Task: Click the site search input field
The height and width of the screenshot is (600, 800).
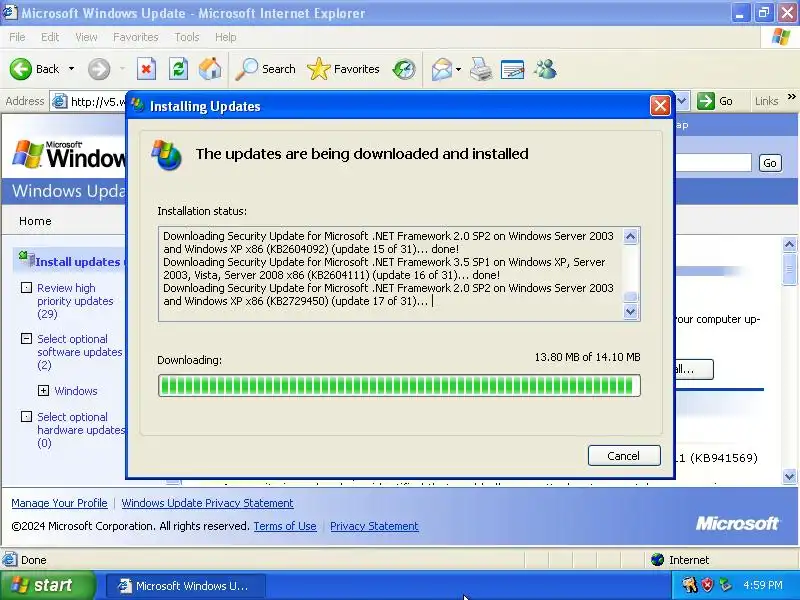Action: point(713,163)
